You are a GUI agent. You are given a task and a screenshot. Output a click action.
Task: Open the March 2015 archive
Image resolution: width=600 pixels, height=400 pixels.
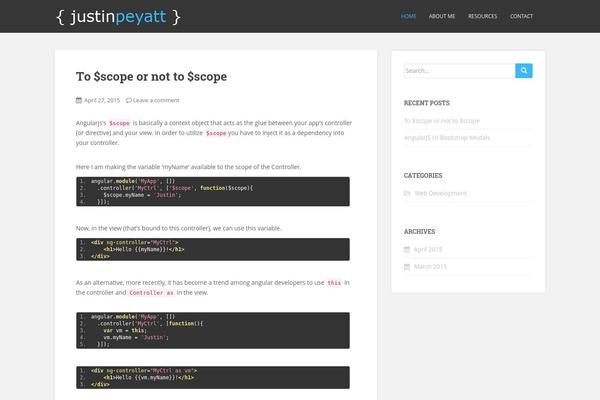coord(430,266)
